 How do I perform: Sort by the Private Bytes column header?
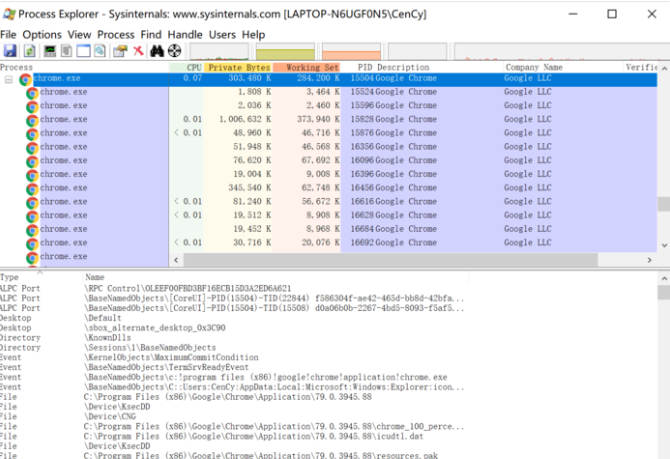click(x=238, y=67)
